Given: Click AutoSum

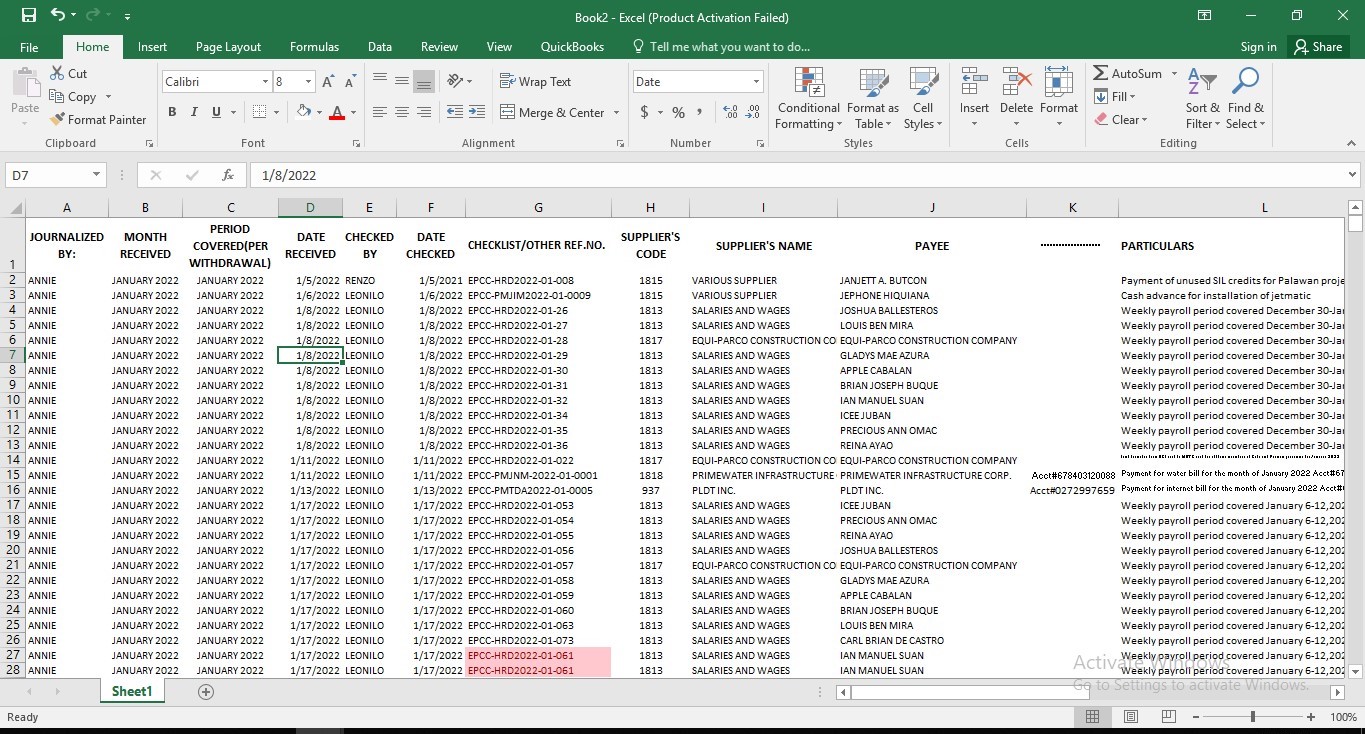Looking at the screenshot, I should pos(1127,74).
